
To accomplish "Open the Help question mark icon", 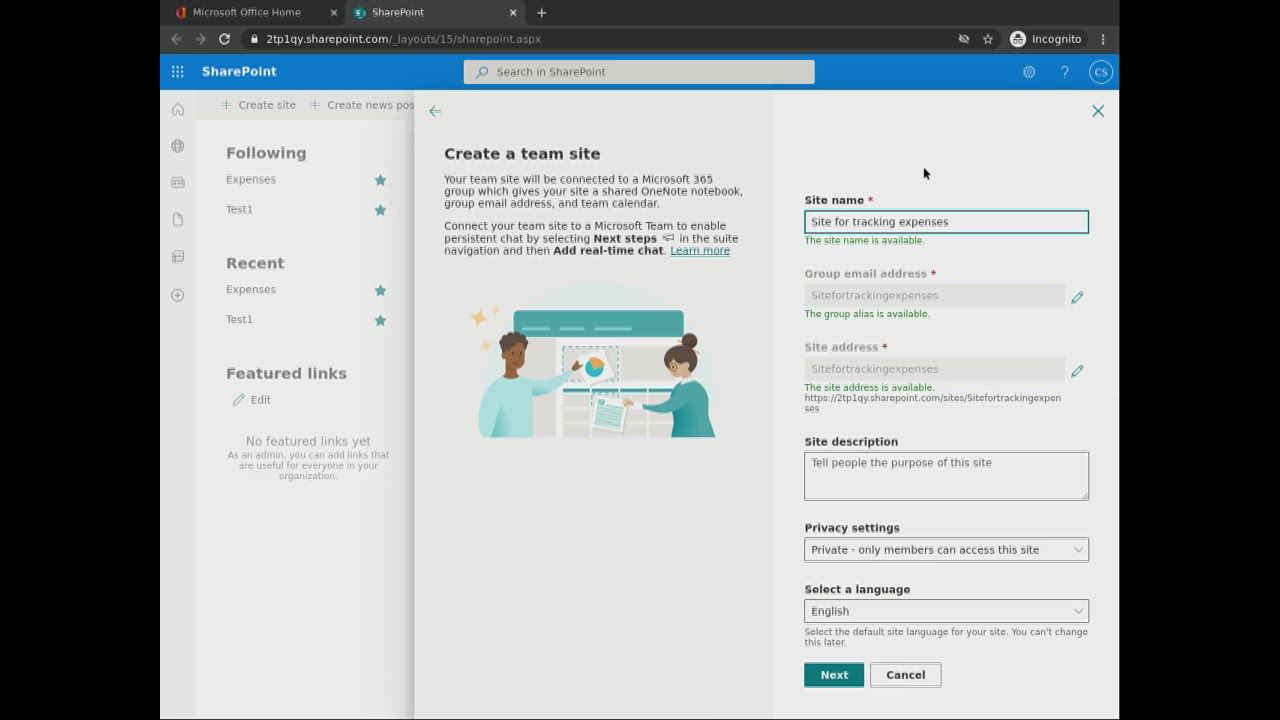I will pyautogui.click(x=1065, y=72).
